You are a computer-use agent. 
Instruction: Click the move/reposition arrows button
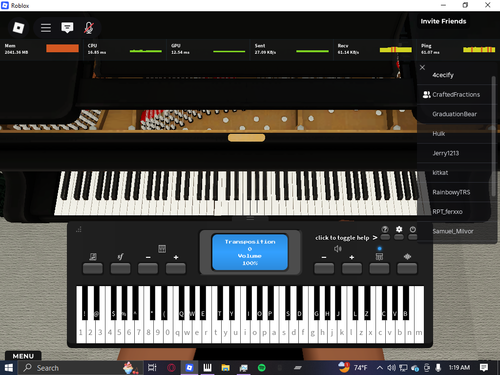407,268
